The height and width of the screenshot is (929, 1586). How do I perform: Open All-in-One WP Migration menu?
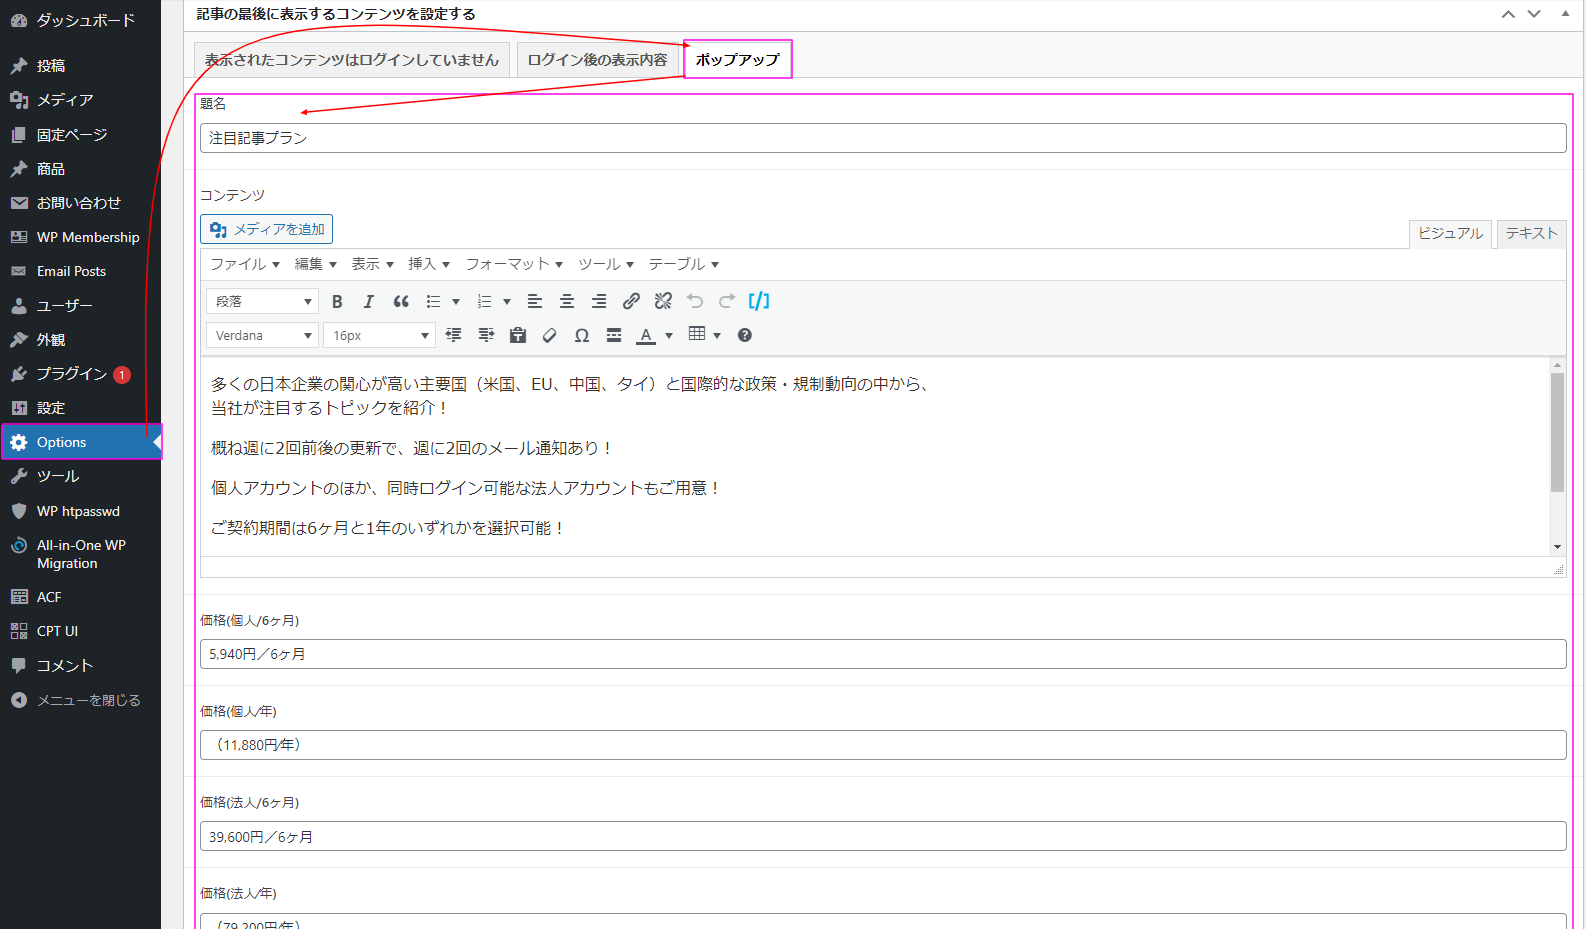click(80, 554)
